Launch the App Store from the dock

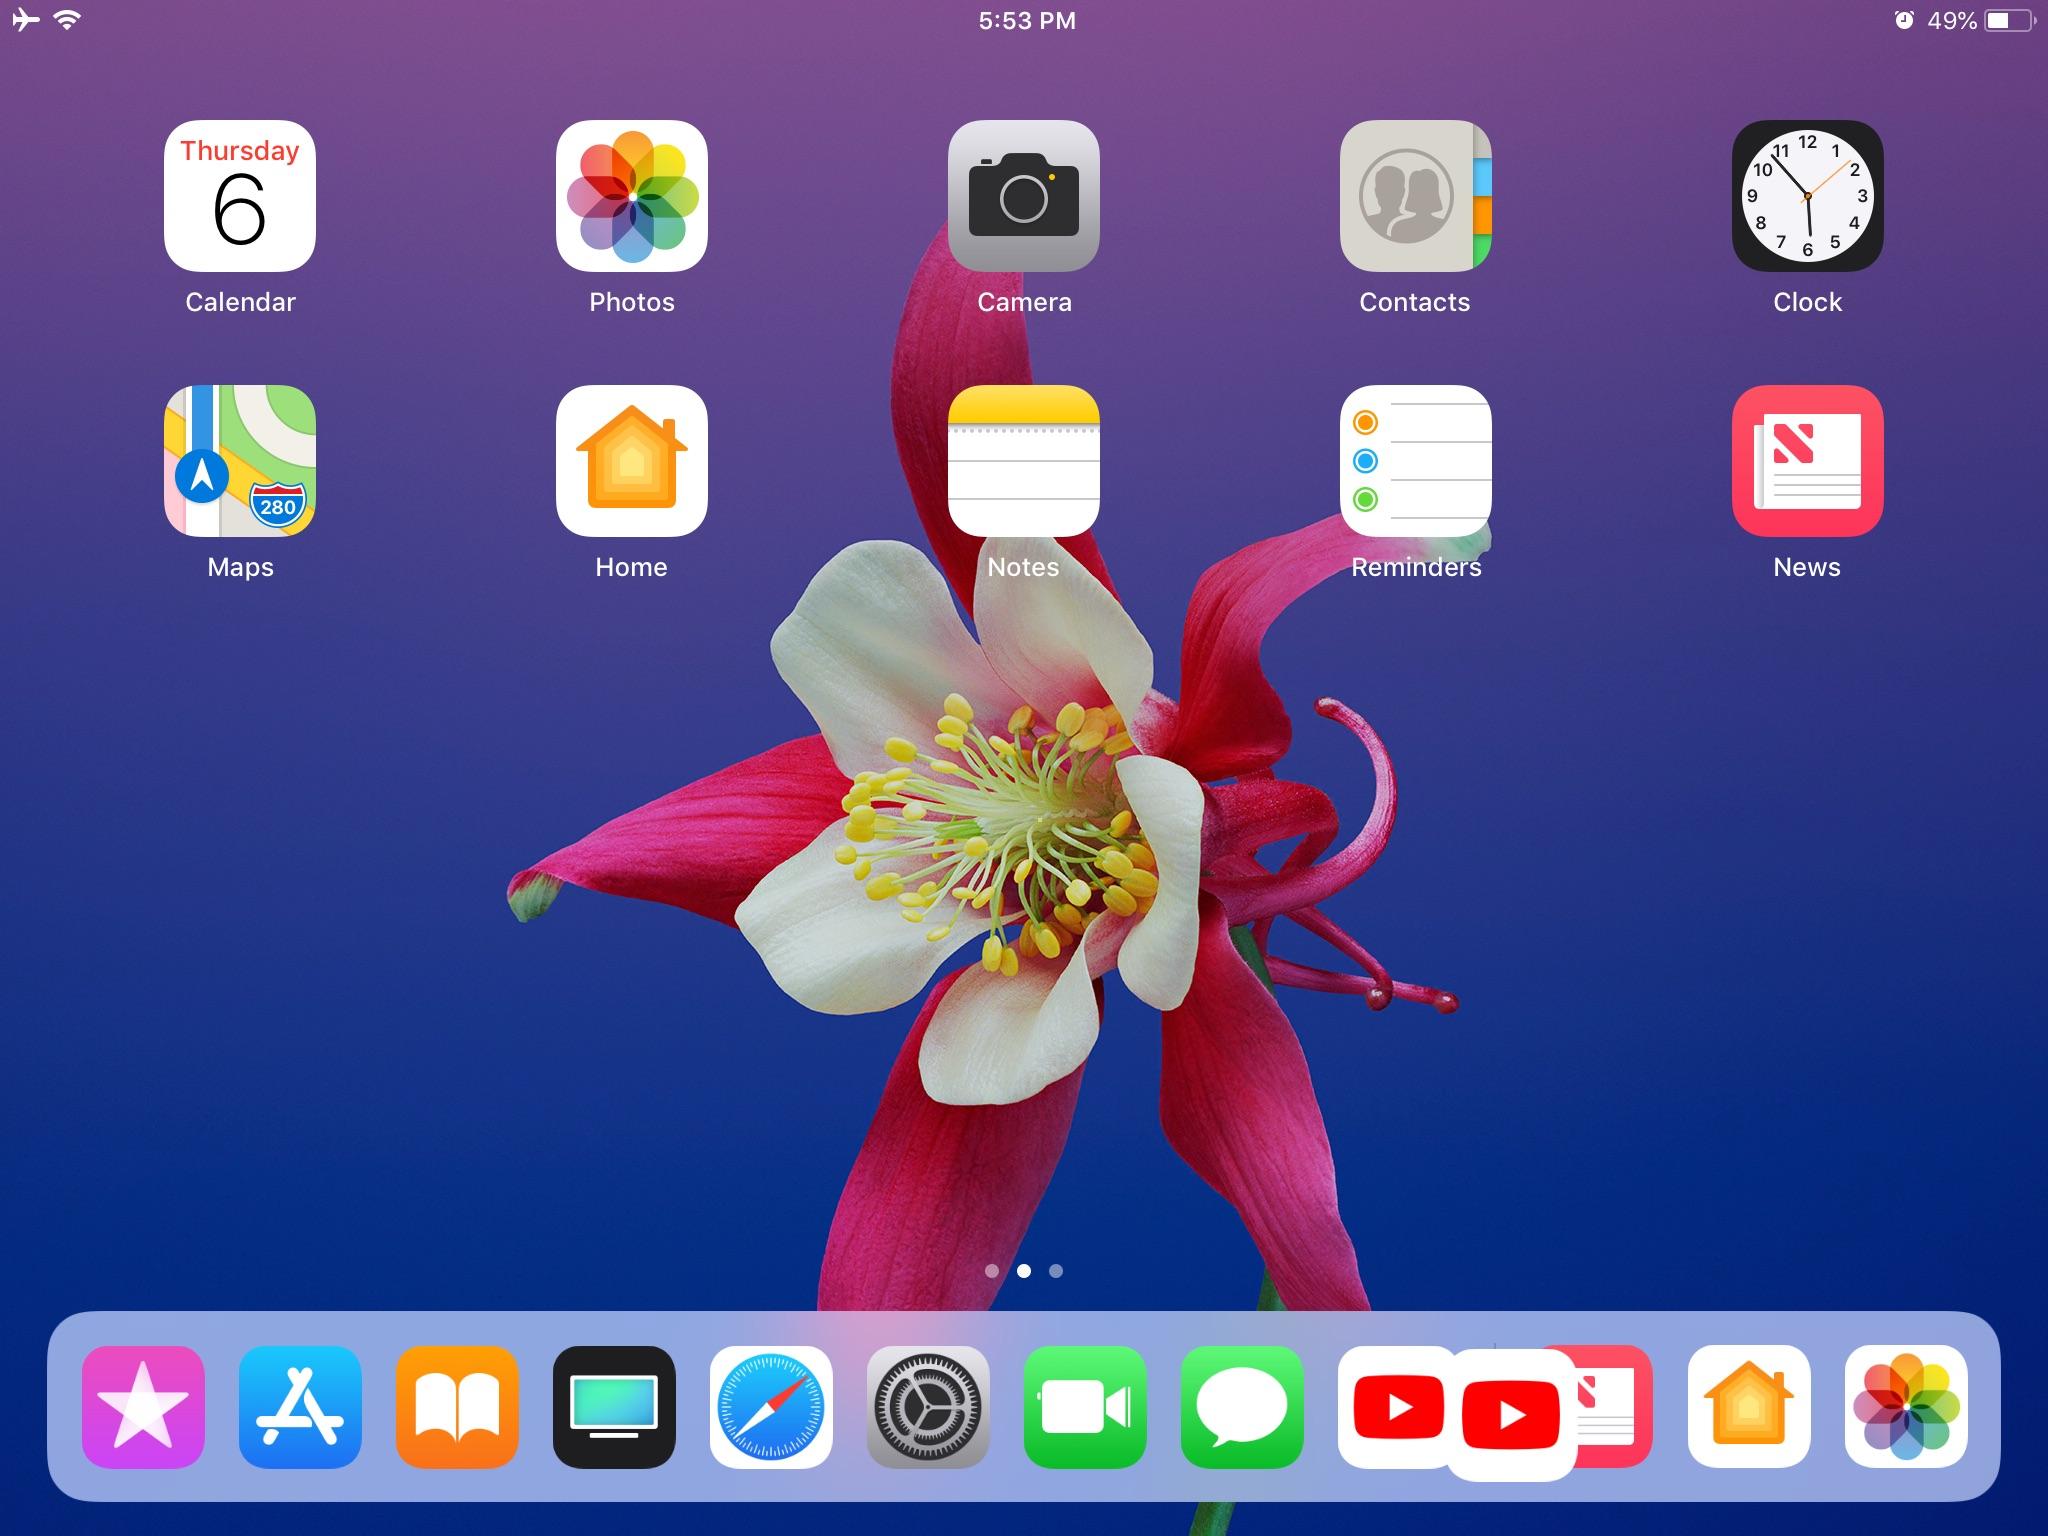point(298,1407)
